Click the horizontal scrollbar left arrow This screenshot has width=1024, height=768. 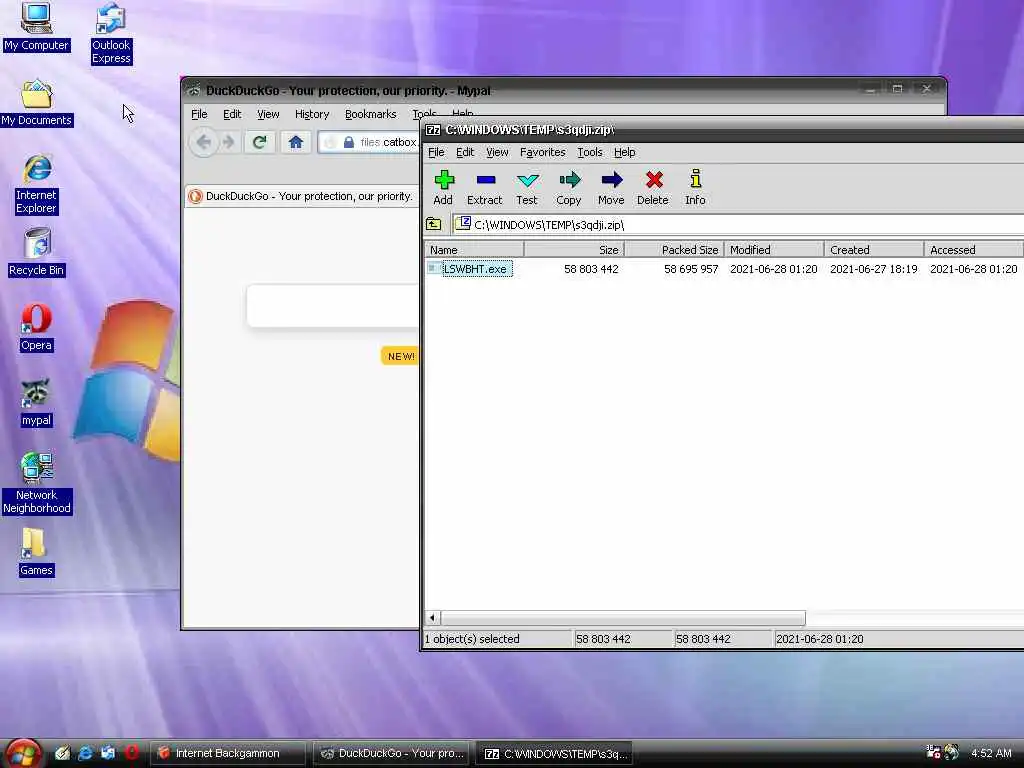[432, 617]
